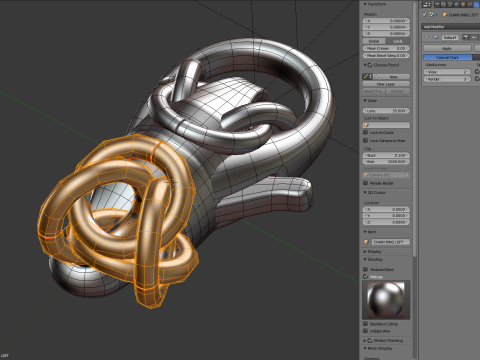
Task: Enable Textured Solid checkbox
Action: 366,269
